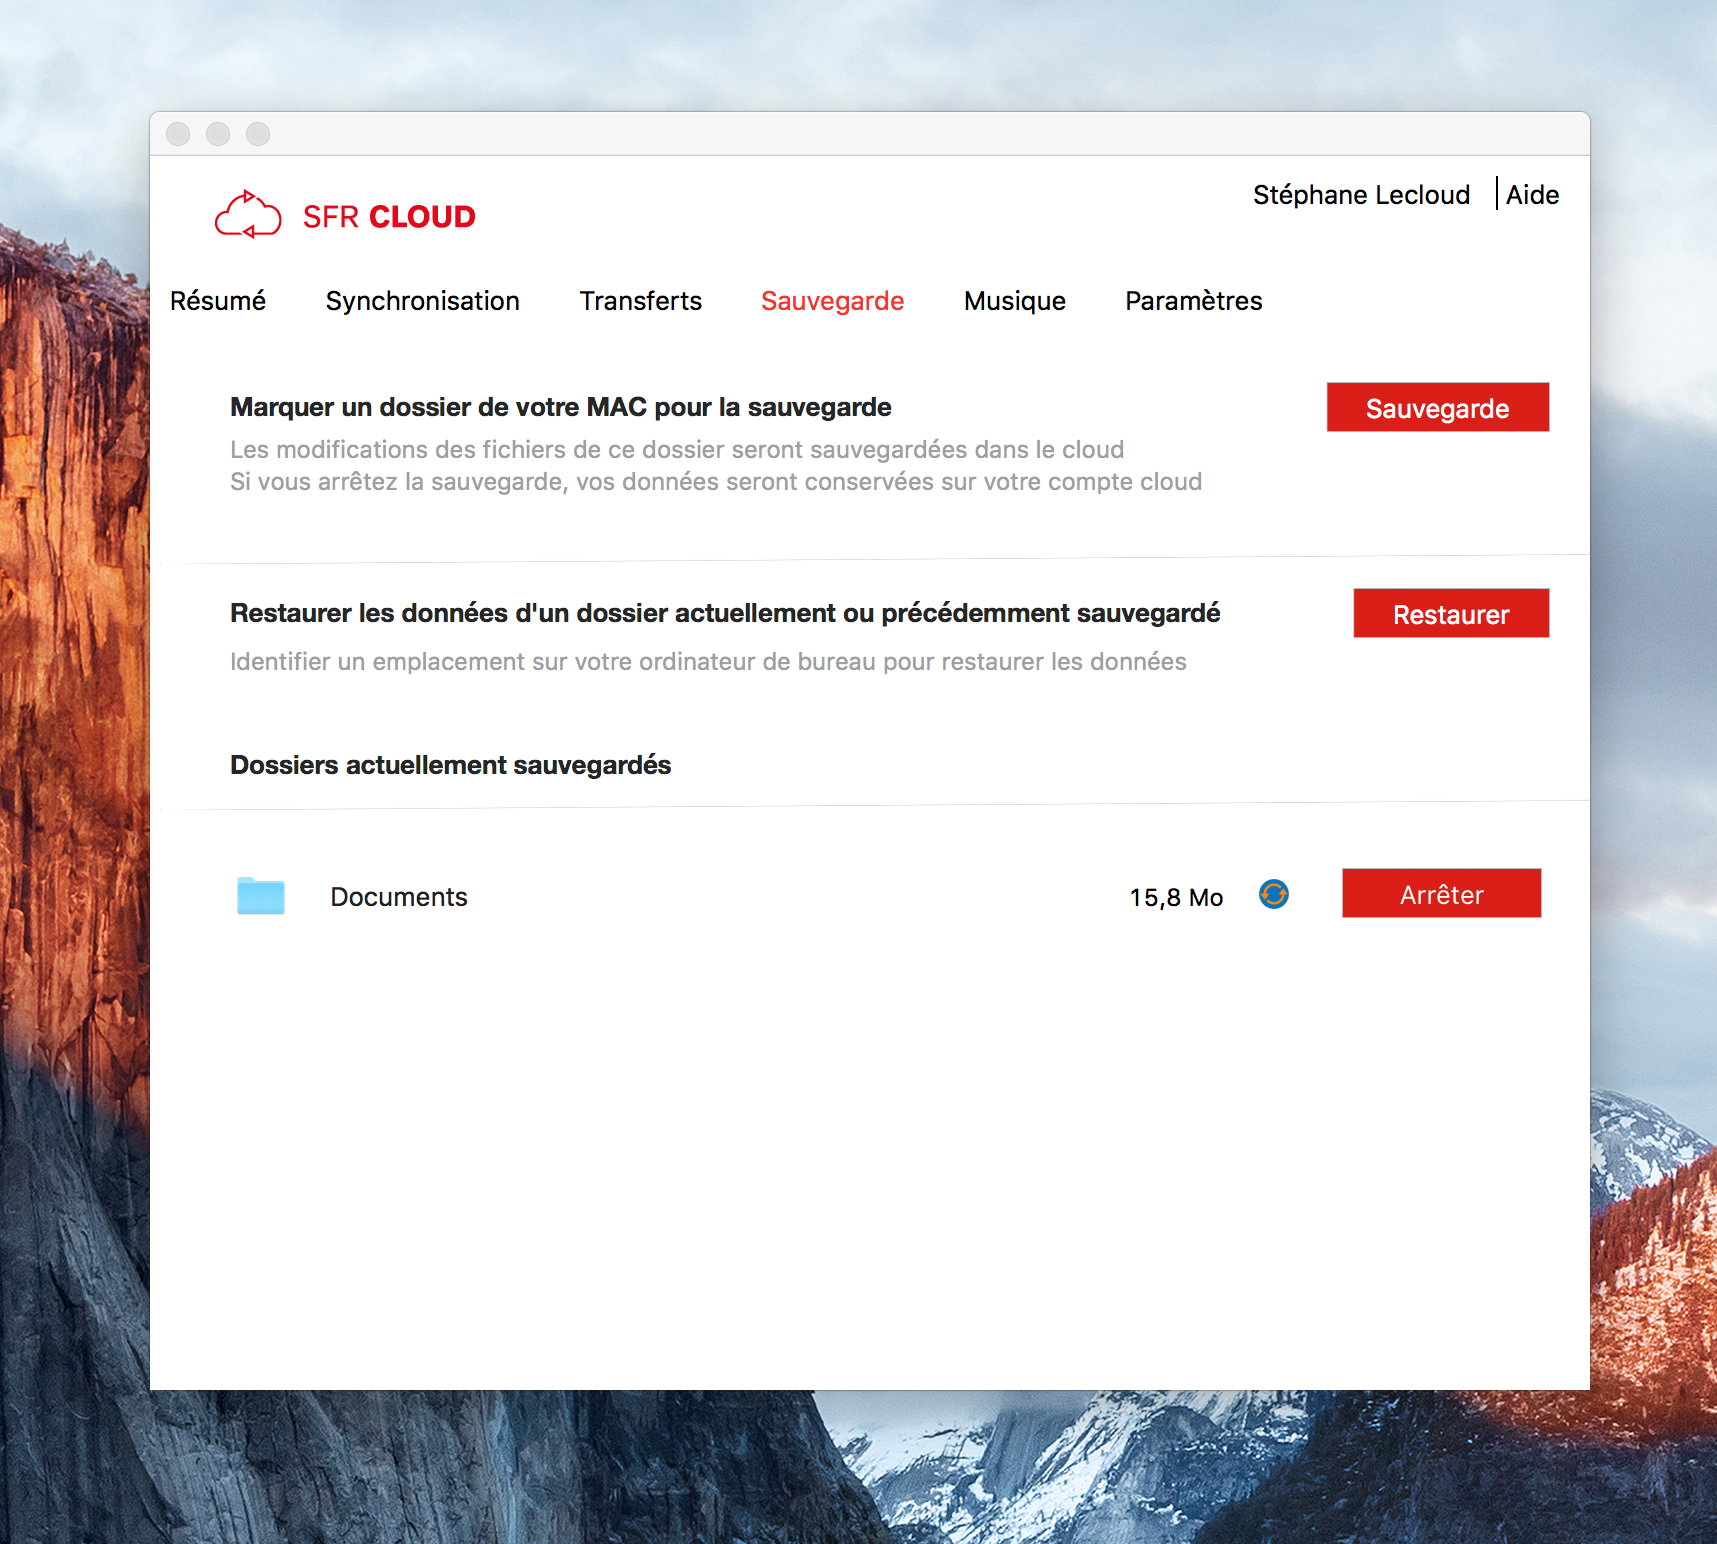Go to the Transferts tab
The width and height of the screenshot is (1717, 1544).
click(x=640, y=301)
